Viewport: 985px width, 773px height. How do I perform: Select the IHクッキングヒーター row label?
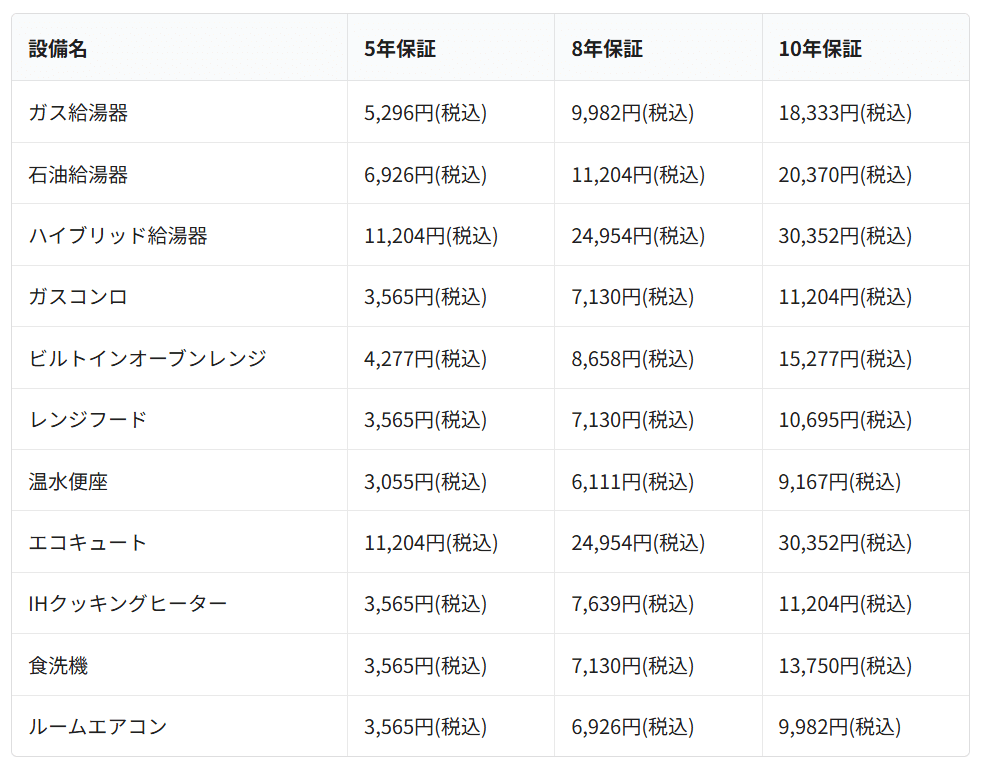128,604
